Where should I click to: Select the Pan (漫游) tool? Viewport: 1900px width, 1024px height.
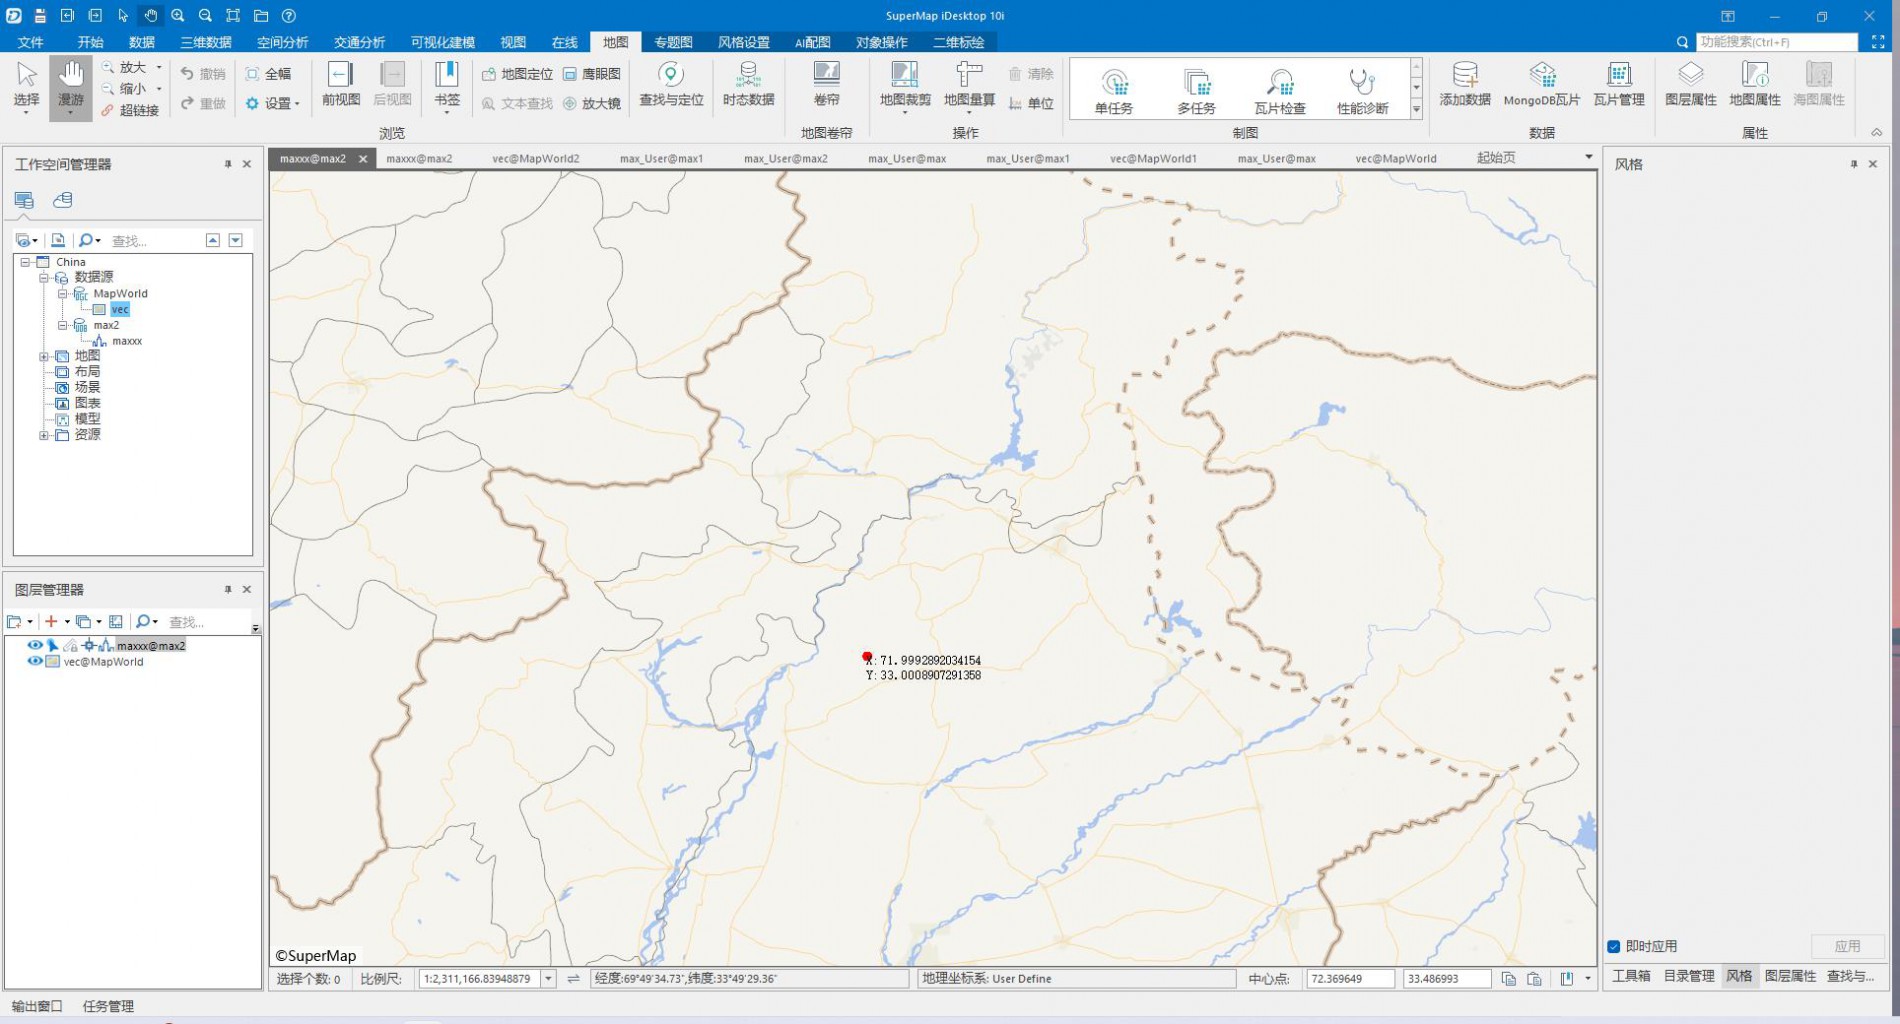click(x=70, y=84)
